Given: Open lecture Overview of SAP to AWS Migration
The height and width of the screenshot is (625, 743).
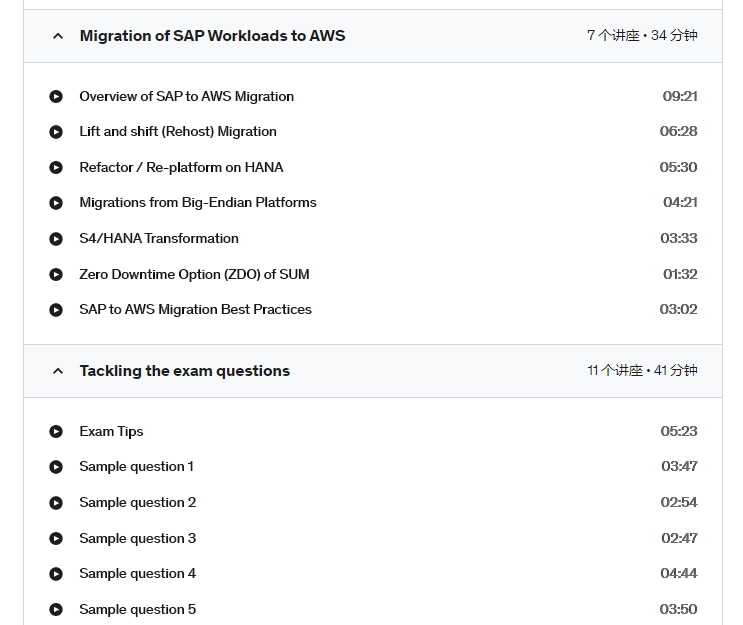Looking at the screenshot, I should (187, 96).
